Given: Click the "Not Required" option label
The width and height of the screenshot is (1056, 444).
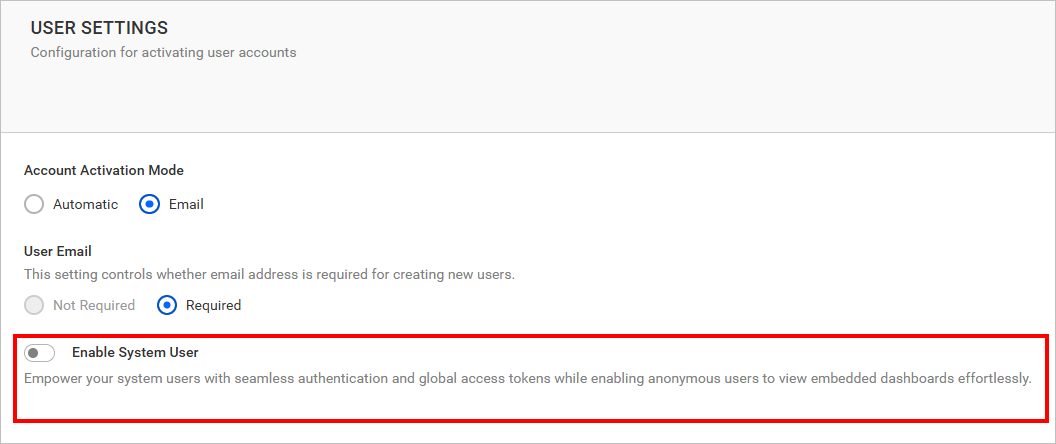Looking at the screenshot, I should pos(94,305).
